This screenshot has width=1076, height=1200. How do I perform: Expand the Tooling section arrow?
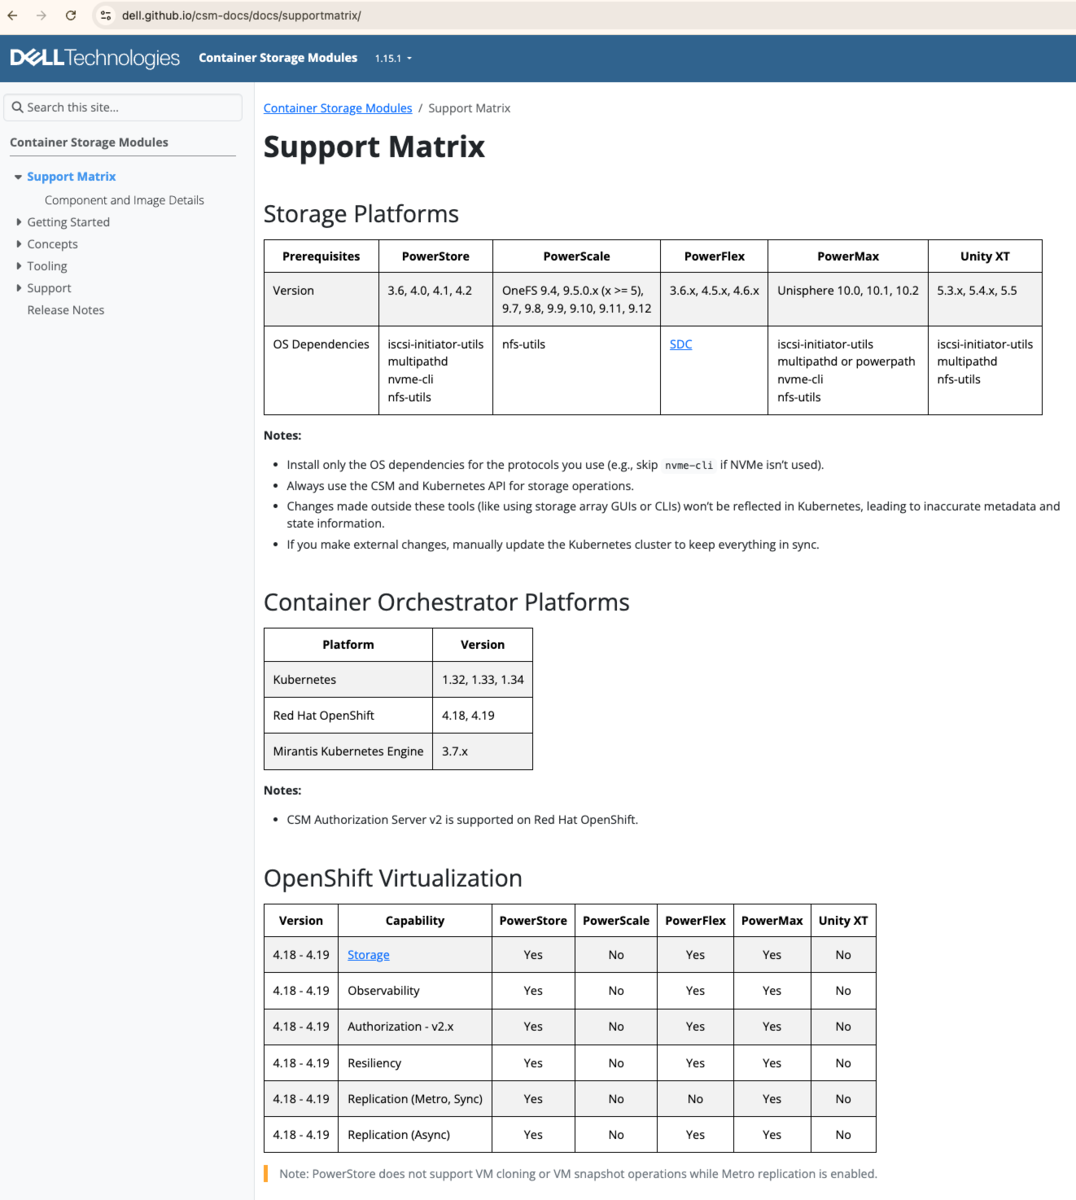[x=18, y=266]
